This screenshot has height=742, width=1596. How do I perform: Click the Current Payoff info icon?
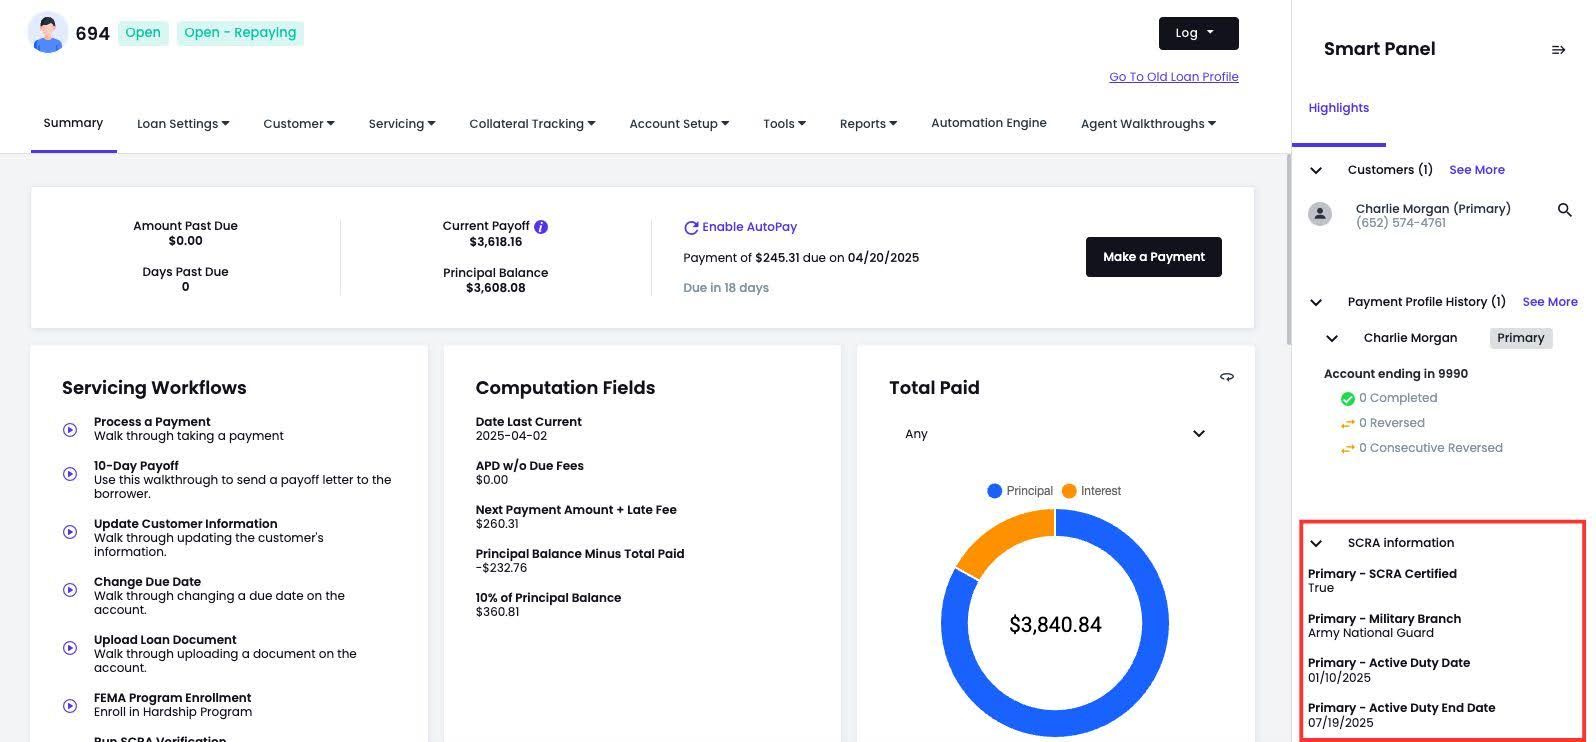(x=541, y=227)
